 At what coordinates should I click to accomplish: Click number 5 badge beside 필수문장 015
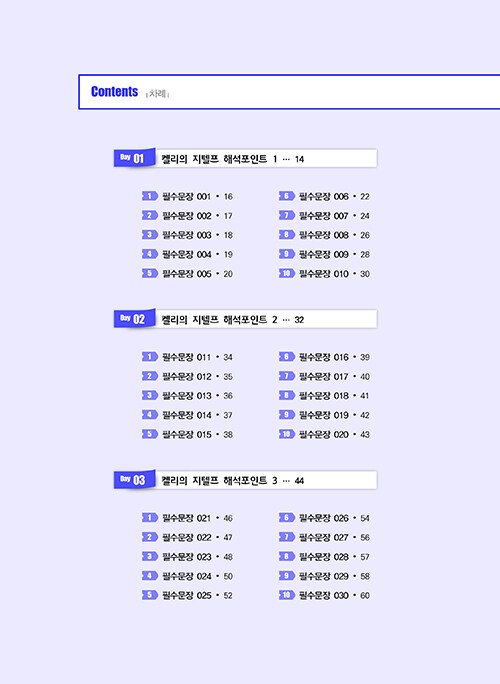(x=150, y=434)
